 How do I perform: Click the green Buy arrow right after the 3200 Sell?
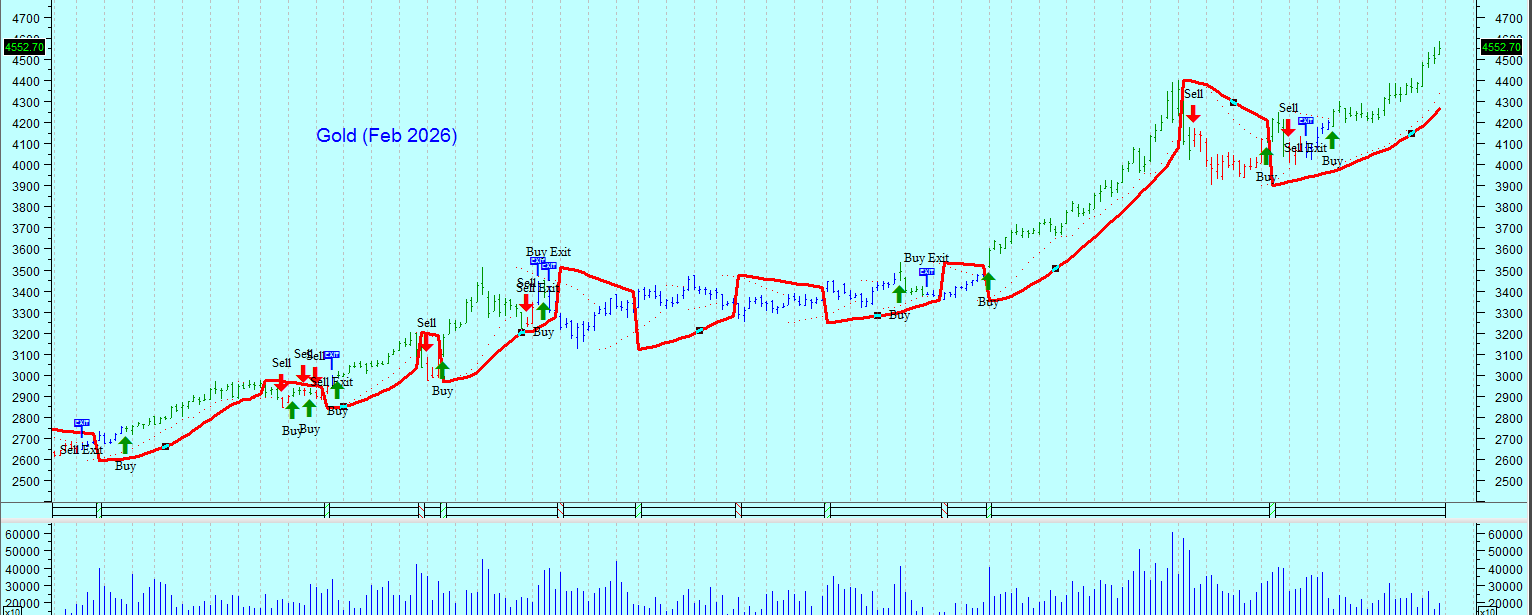coord(442,370)
